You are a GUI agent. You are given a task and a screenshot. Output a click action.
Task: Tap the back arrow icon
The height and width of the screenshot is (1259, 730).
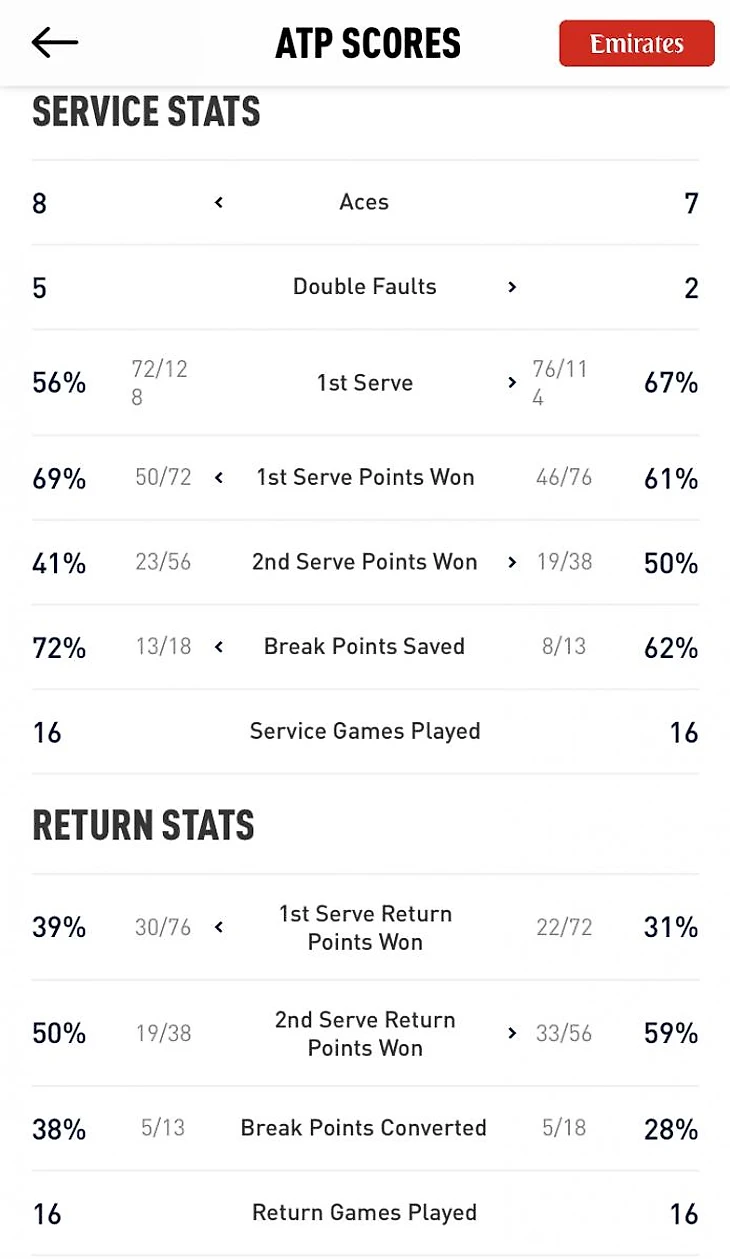[55, 42]
